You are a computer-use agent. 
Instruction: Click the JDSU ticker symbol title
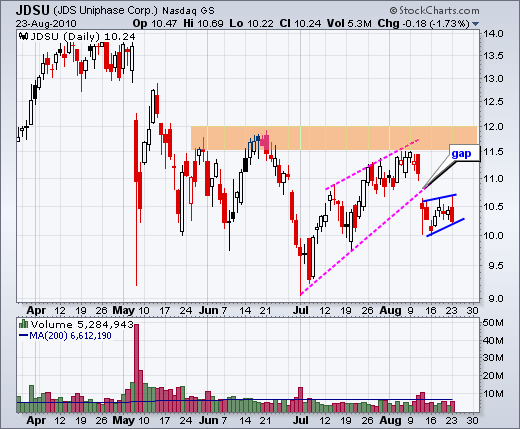pos(32,10)
